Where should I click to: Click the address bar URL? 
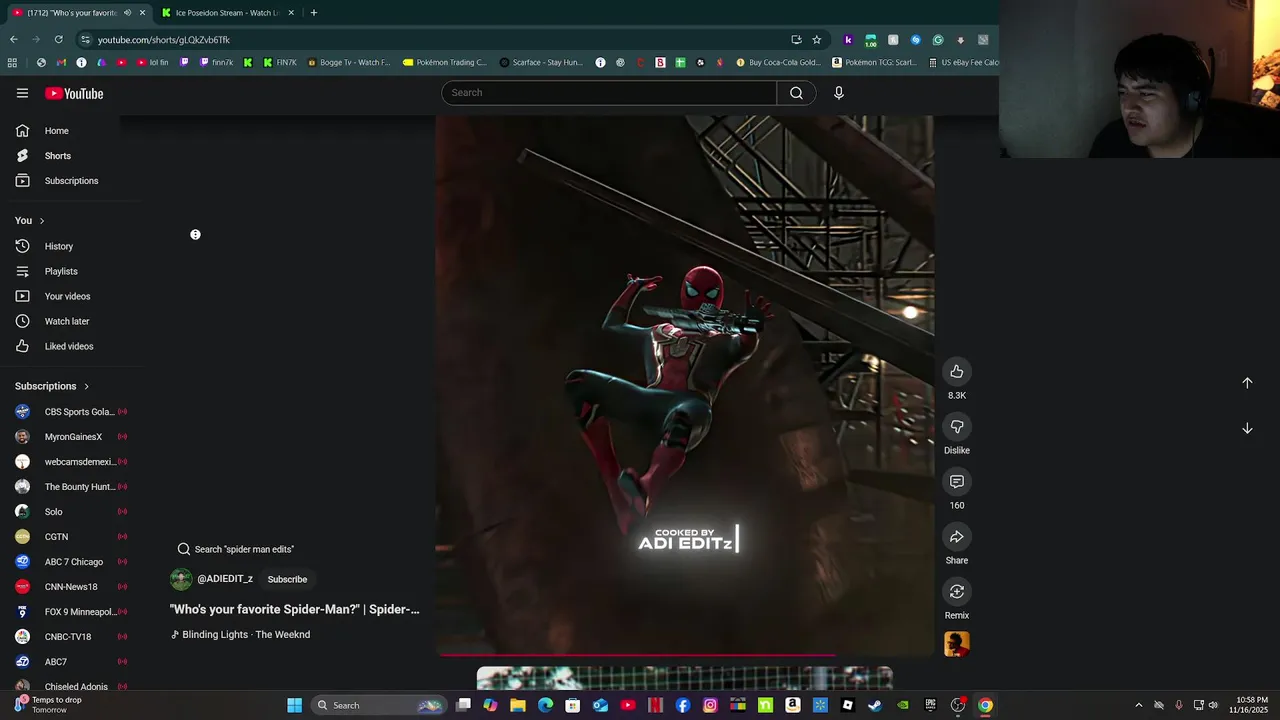tap(164, 40)
